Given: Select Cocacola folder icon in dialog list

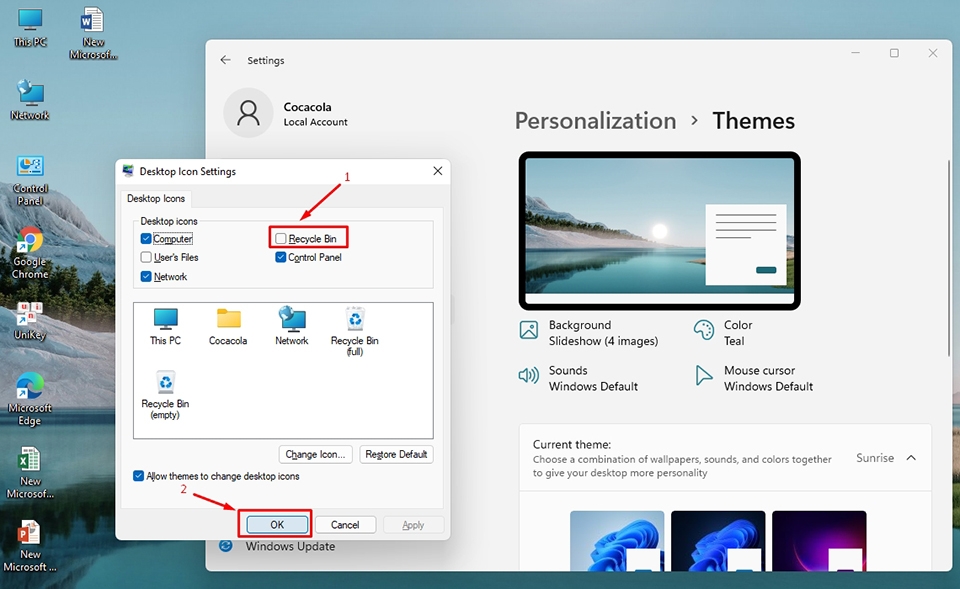Looking at the screenshot, I should click(228, 326).
